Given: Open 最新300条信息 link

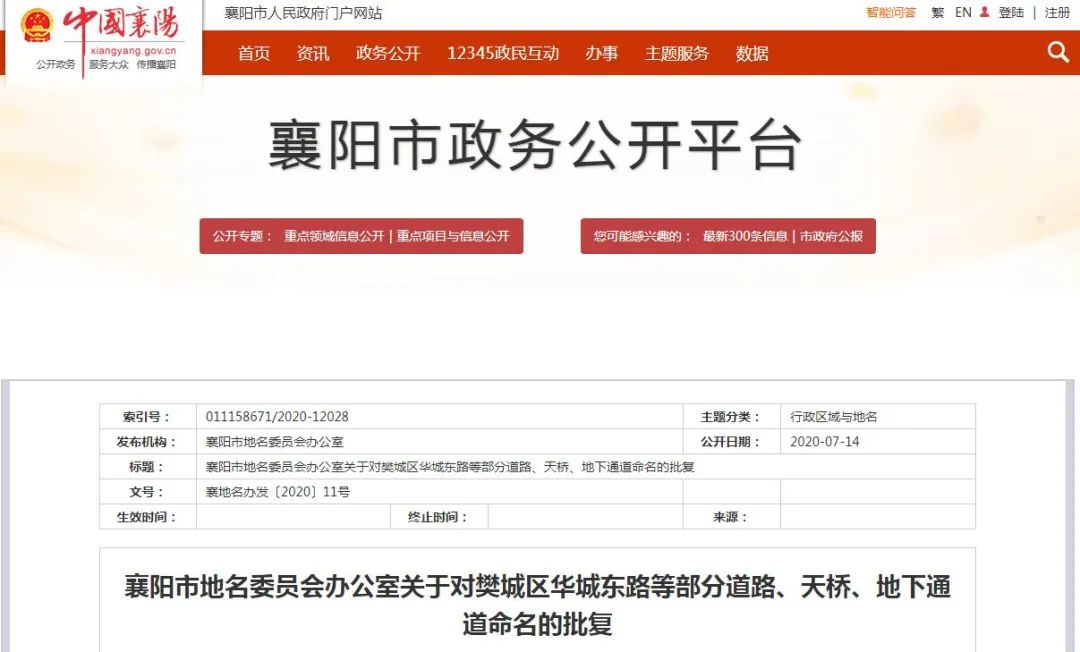Looking at the screenshot, I should (745, 236).
